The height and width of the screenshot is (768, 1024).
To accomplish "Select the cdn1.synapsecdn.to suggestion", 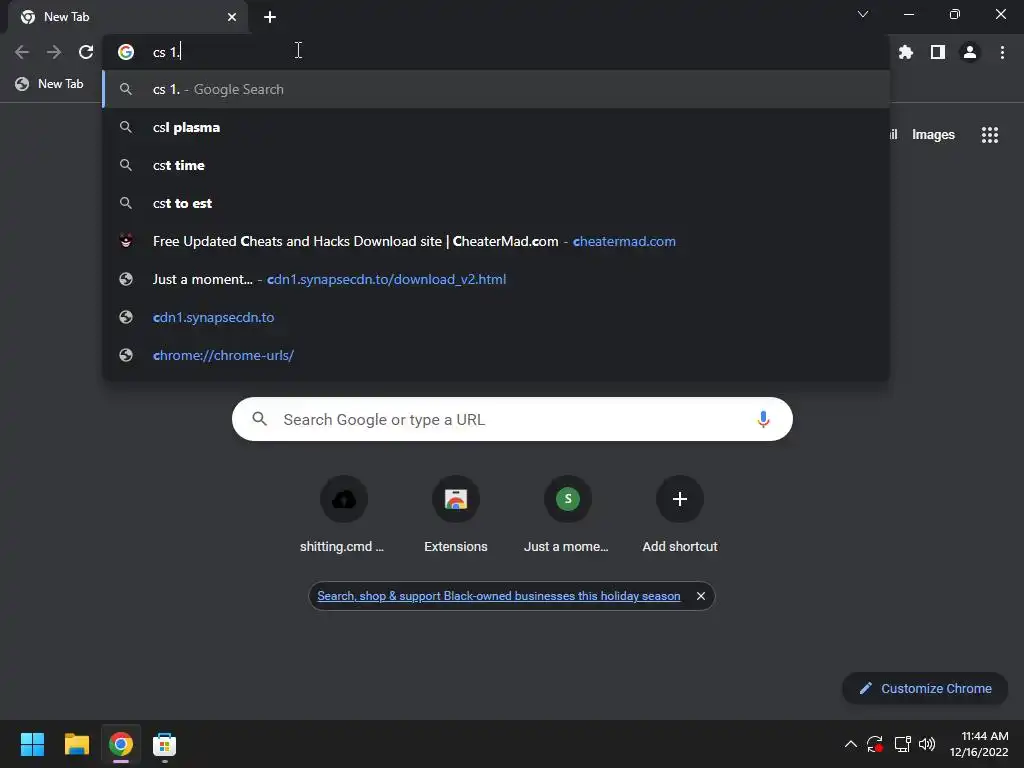I will coord(496,317).
